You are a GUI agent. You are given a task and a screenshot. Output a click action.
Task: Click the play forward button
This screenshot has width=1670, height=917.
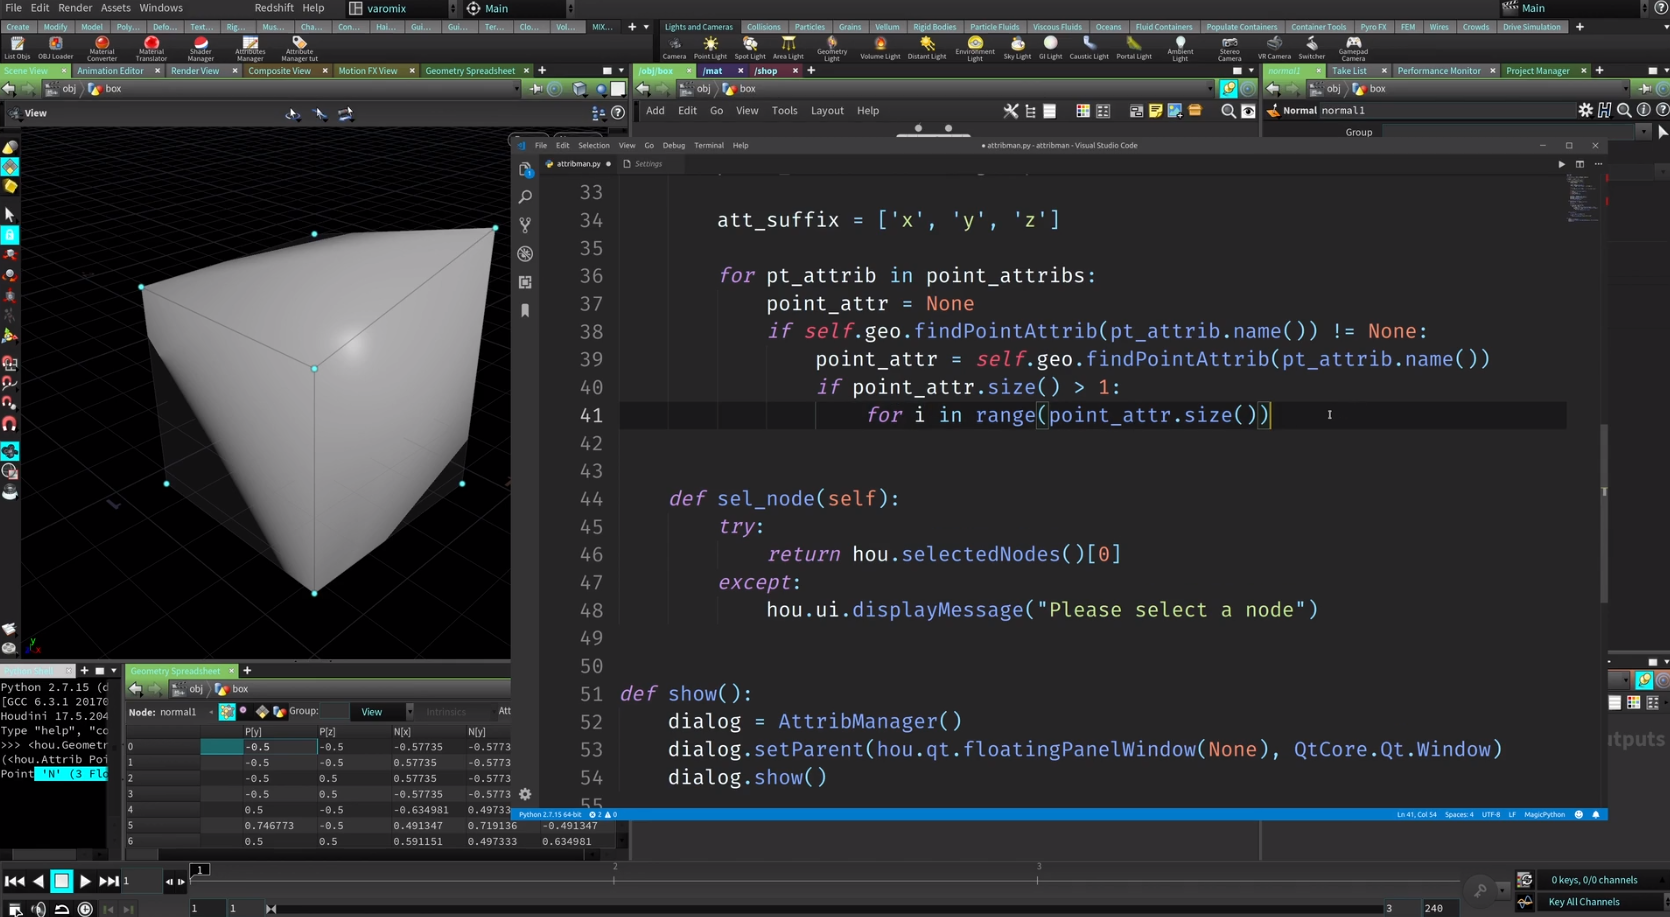(85, 881)
